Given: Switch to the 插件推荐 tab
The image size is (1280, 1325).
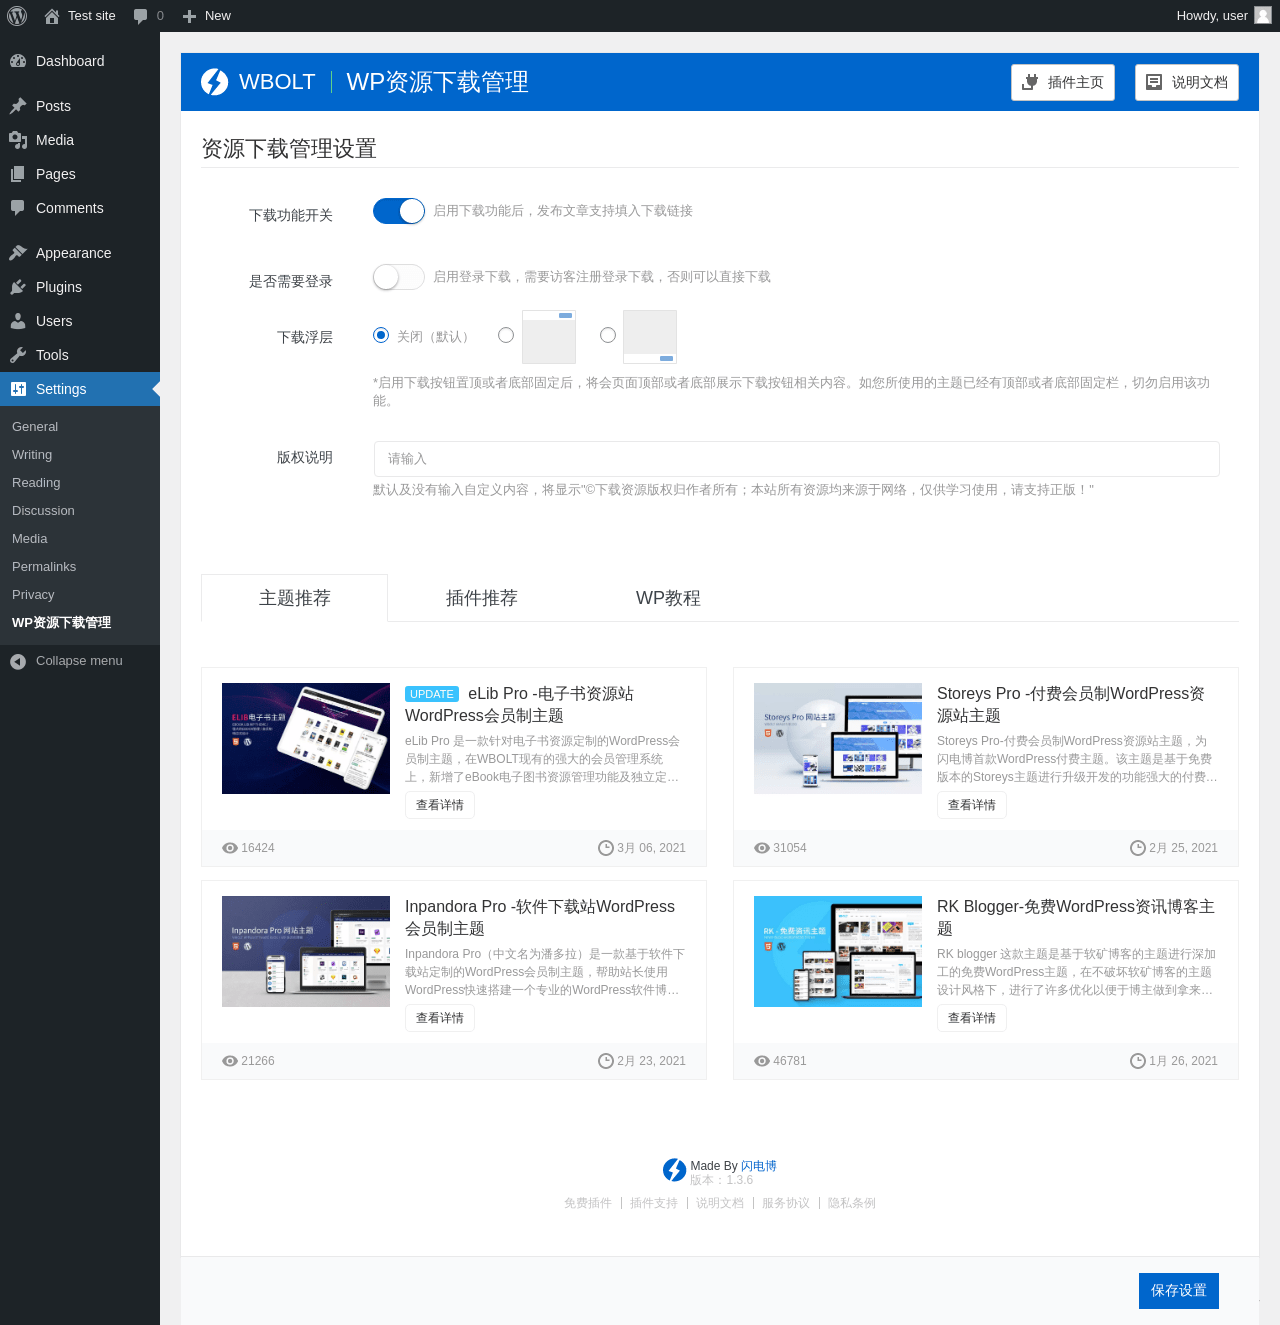Looking at the screenshot, I should [482, 598].
